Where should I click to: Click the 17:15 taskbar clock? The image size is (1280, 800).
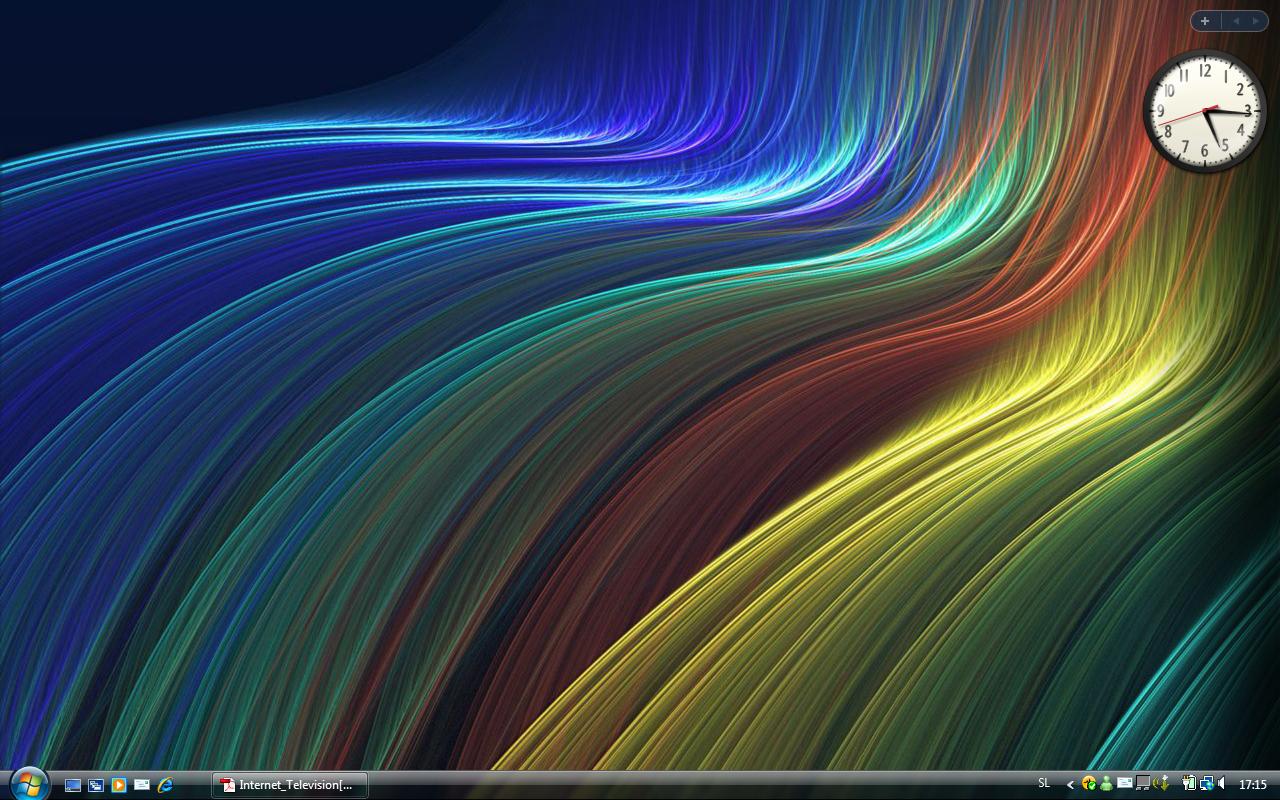tap(1253, 785)
